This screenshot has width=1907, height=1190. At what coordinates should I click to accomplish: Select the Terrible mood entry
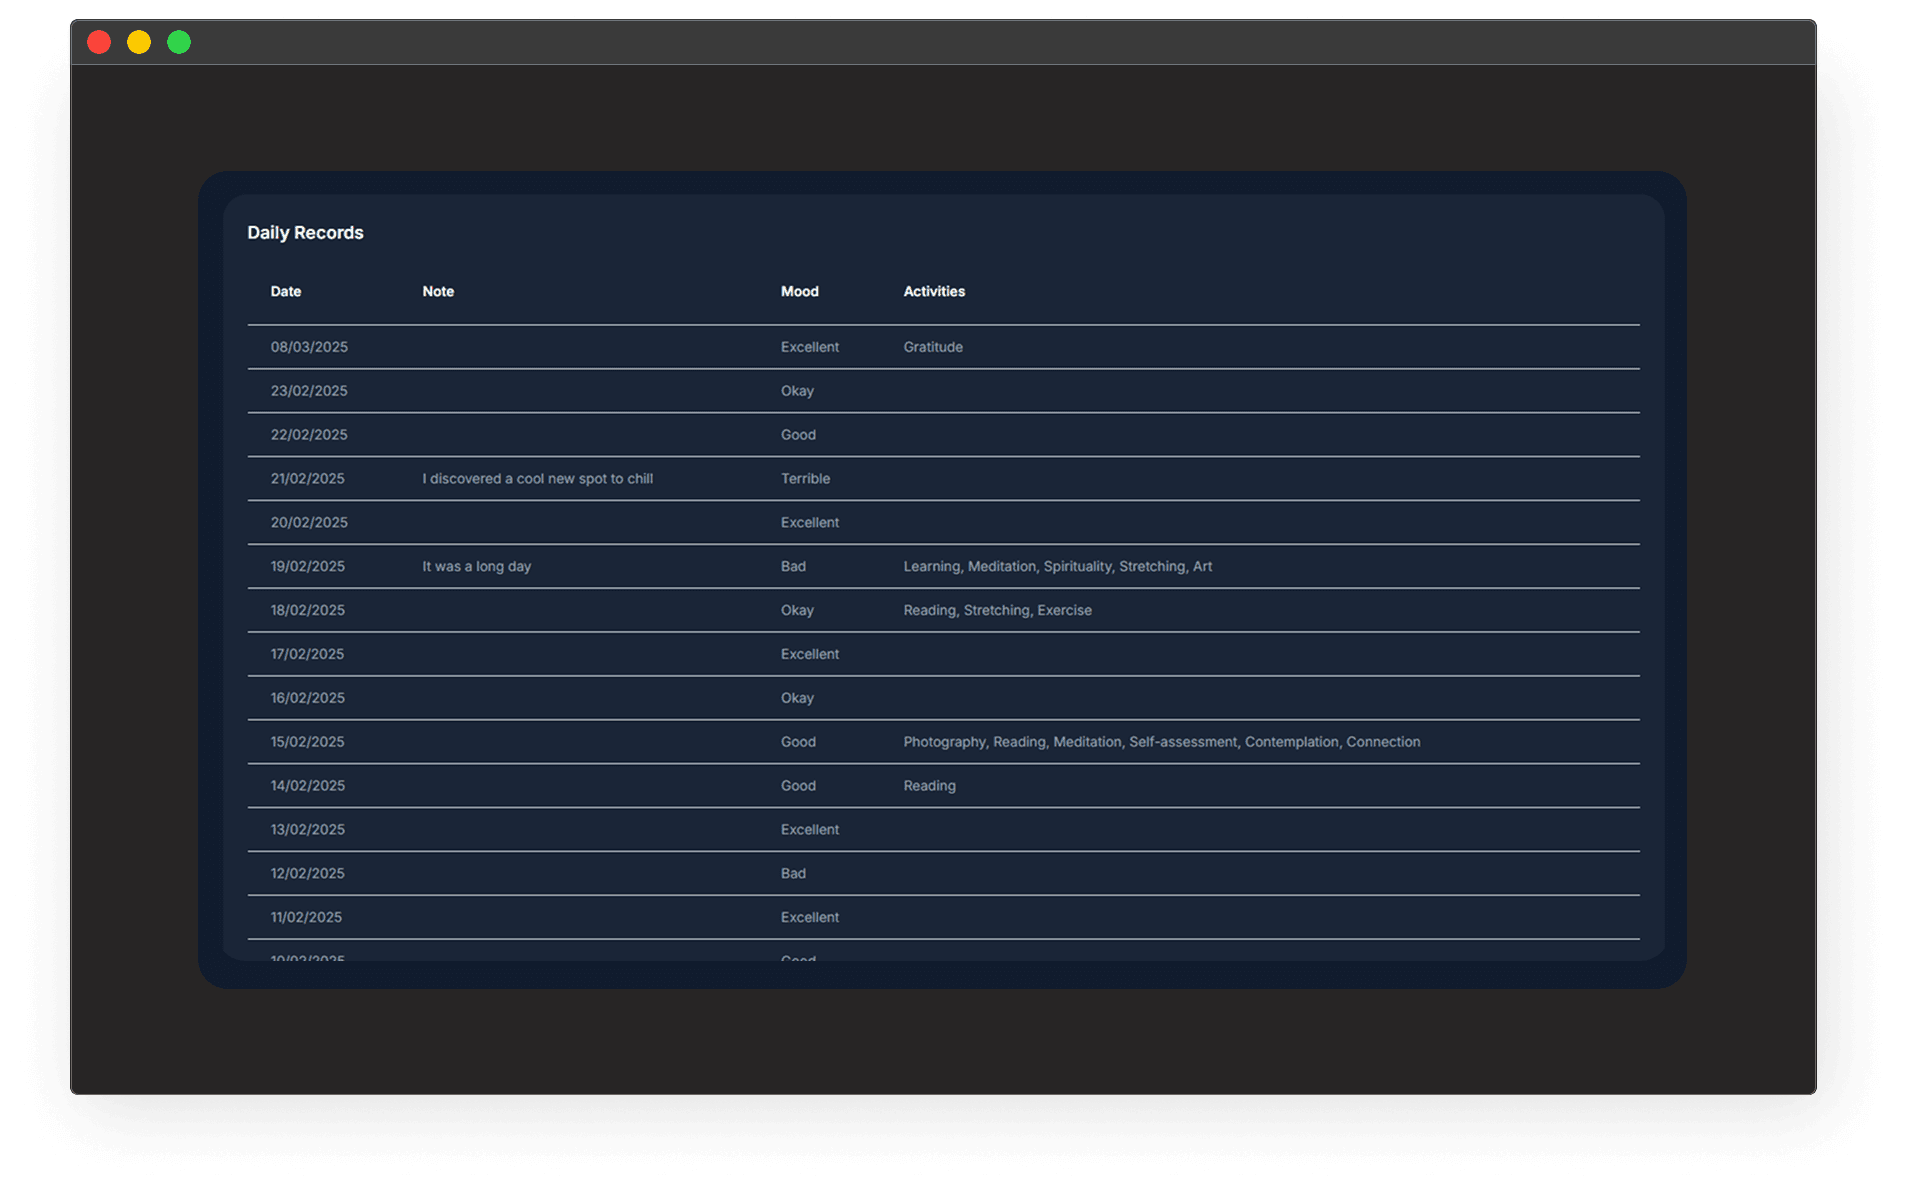point(805,479)
